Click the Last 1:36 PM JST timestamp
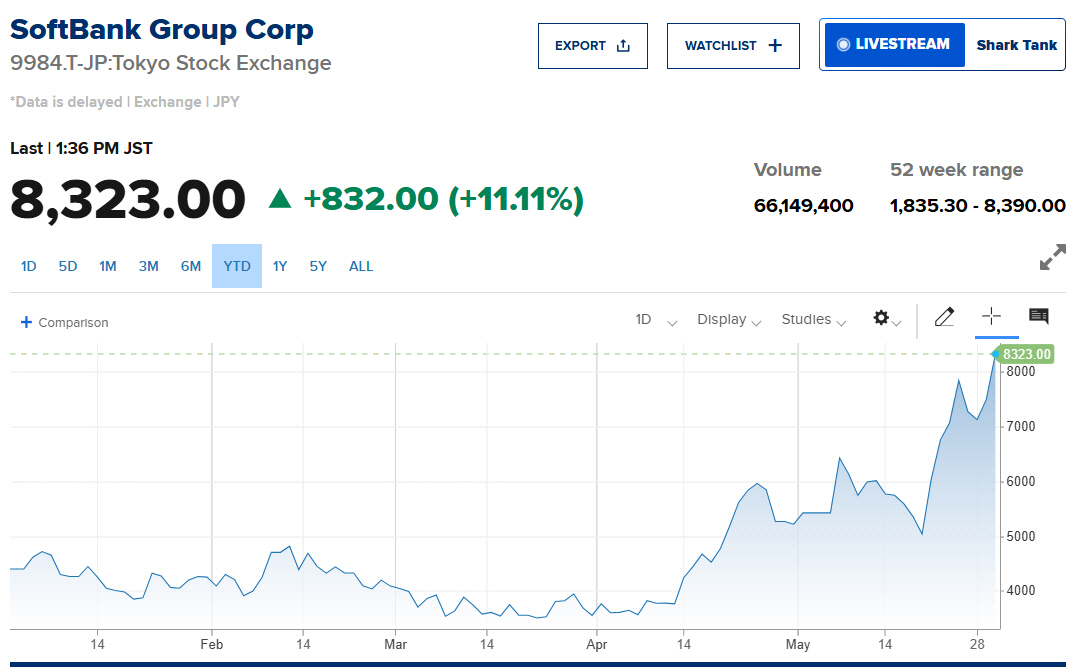The image size is (1068, 670). coord(81,148)
